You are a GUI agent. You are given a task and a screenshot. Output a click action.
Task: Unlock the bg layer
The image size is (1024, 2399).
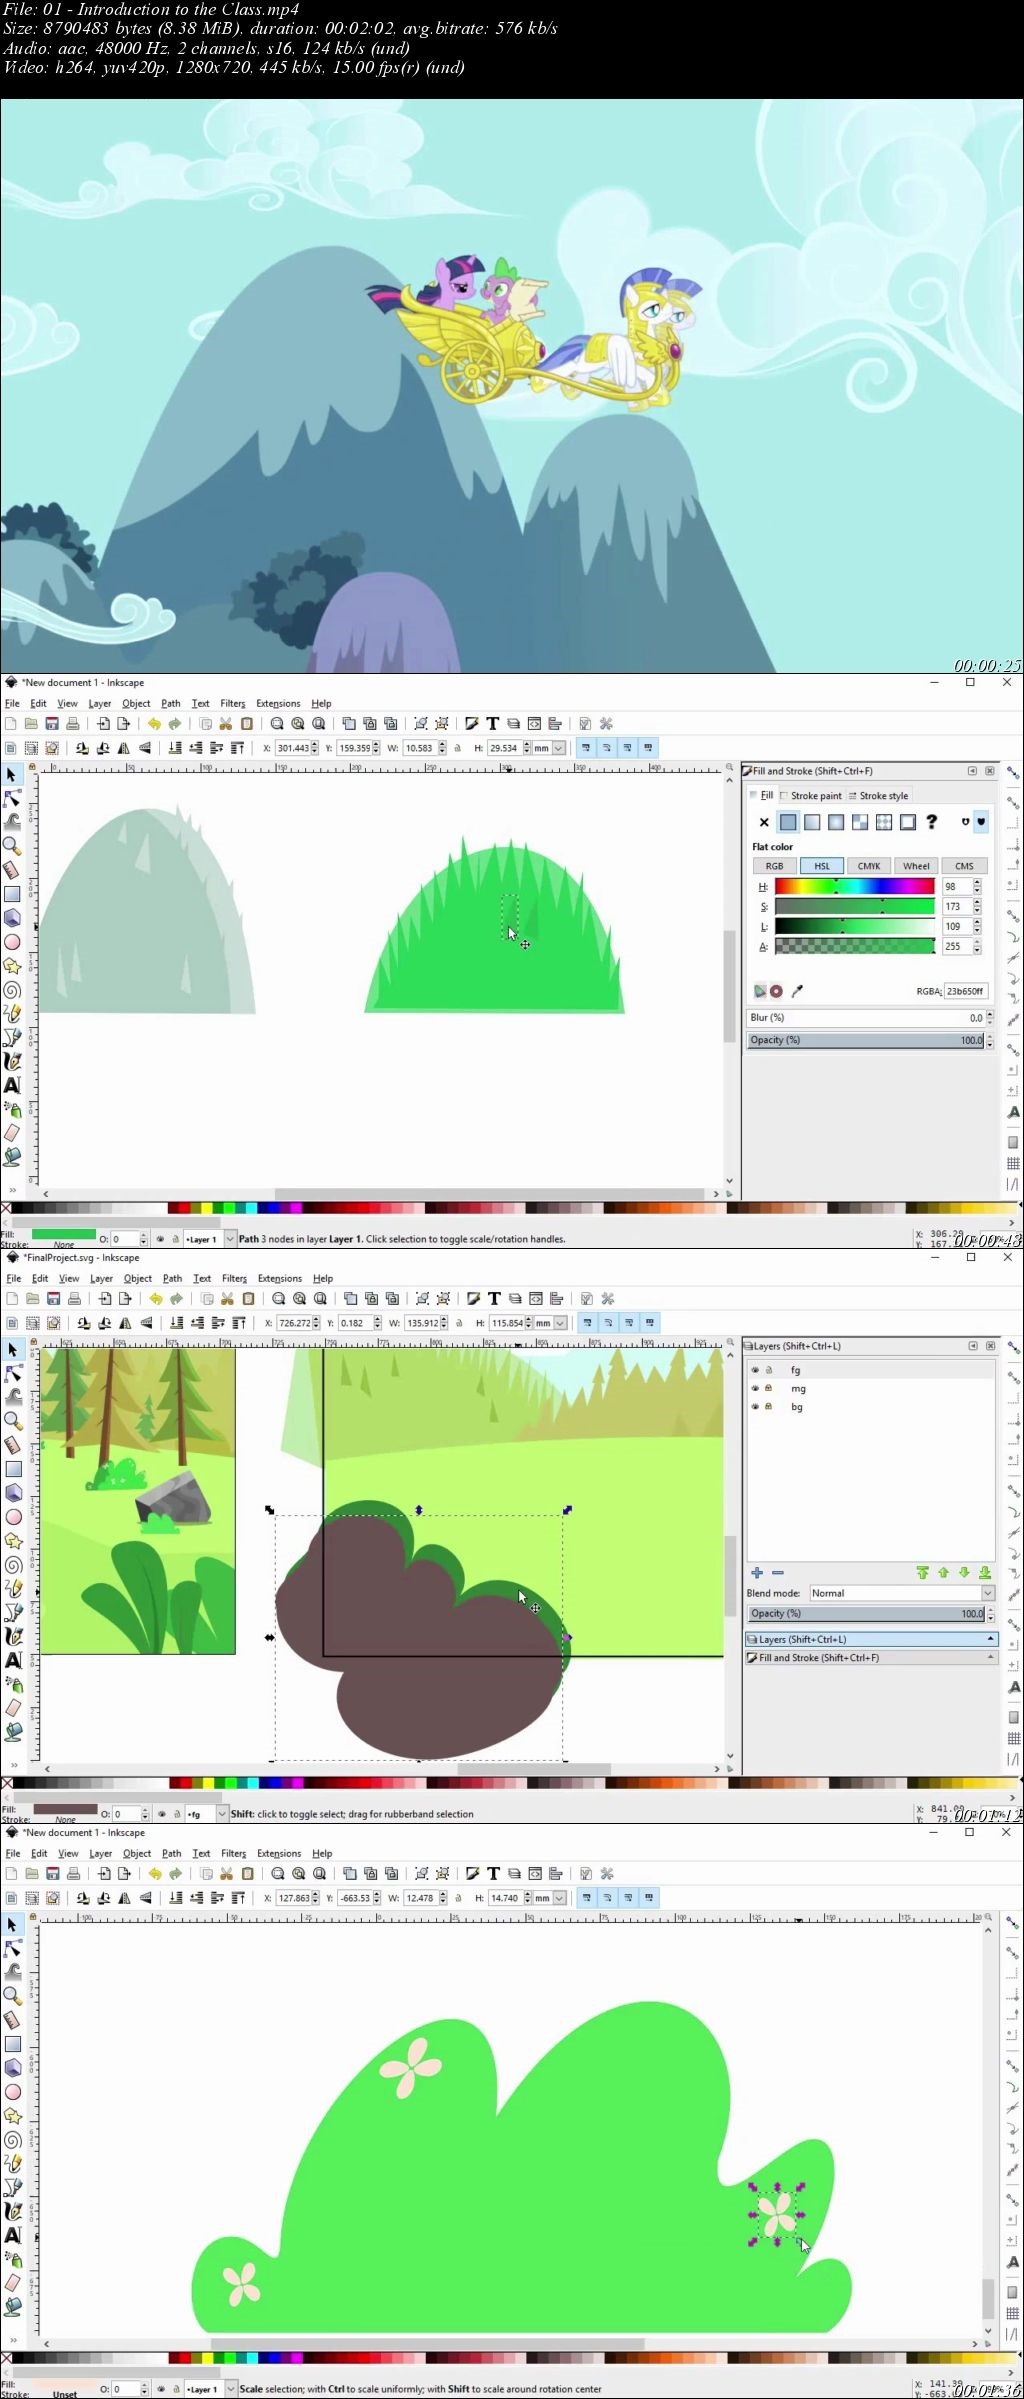(x=769, y=1406)
